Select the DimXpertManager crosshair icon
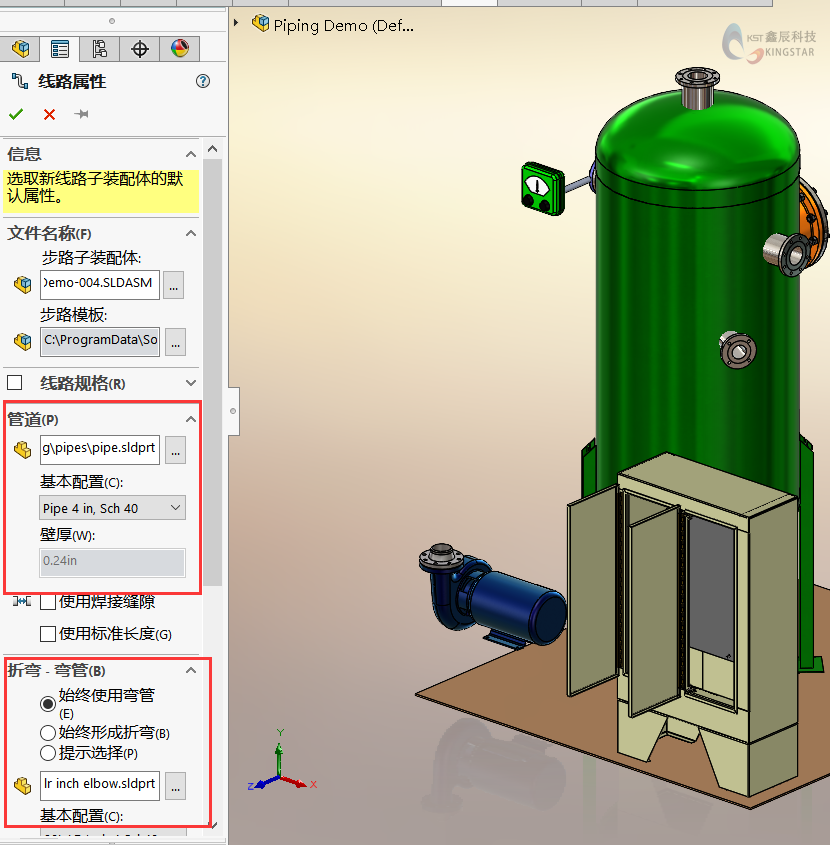 tap(140, 49)
